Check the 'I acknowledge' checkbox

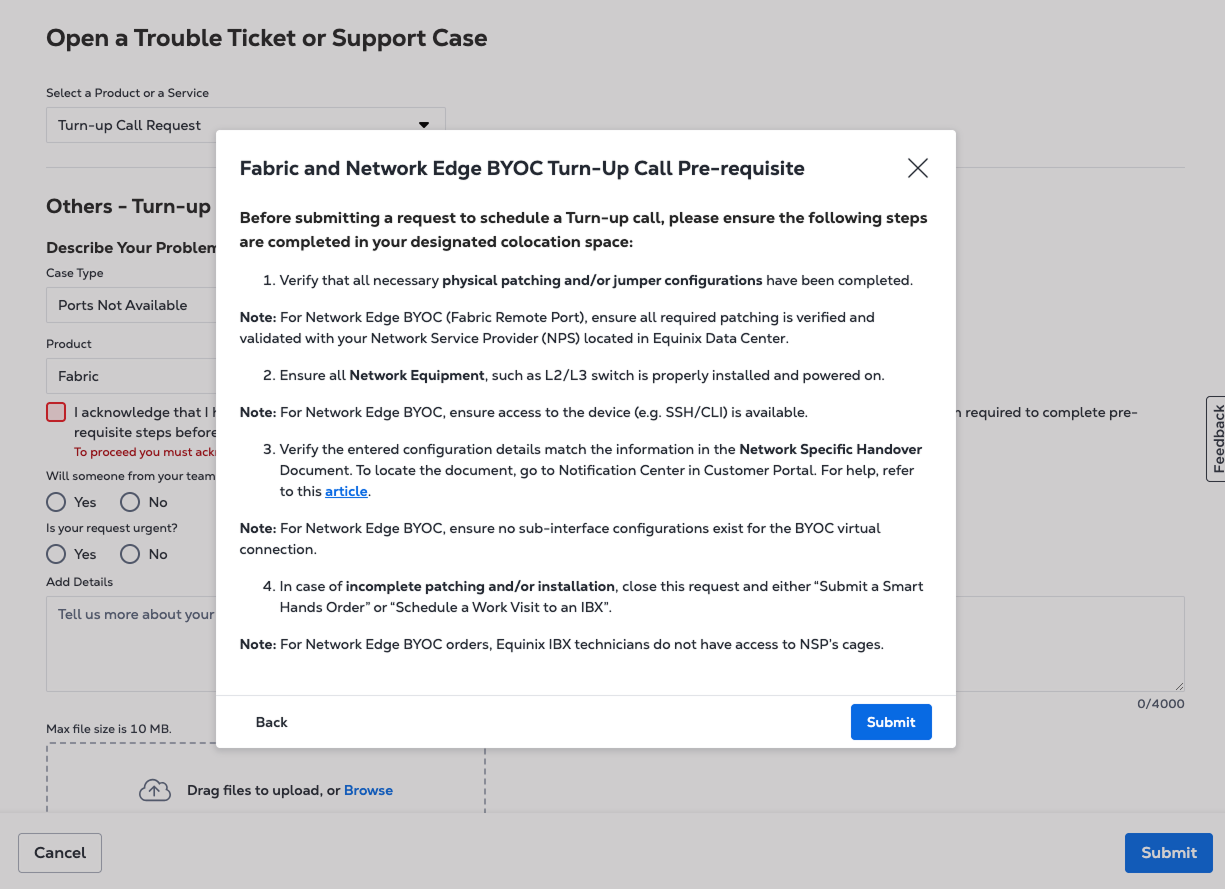56,412
